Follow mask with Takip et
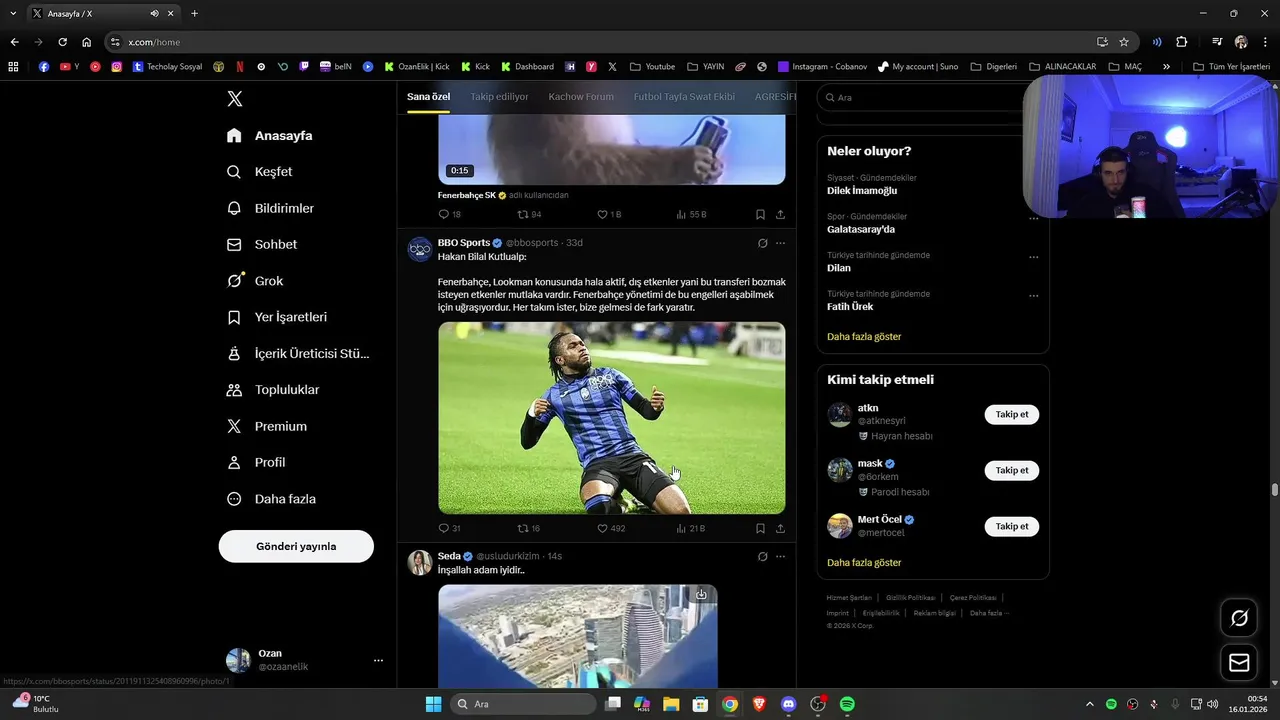 click(1011, 470)
